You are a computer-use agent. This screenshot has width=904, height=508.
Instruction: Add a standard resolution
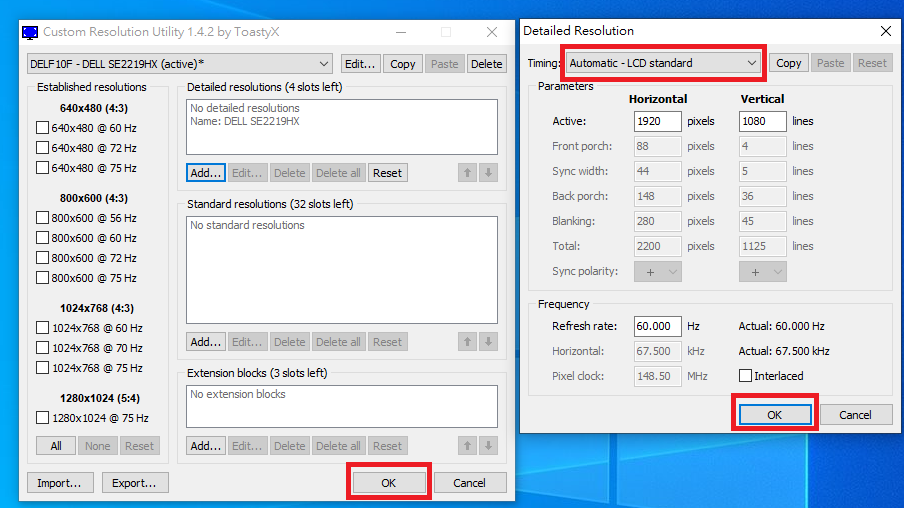(206, 341)
